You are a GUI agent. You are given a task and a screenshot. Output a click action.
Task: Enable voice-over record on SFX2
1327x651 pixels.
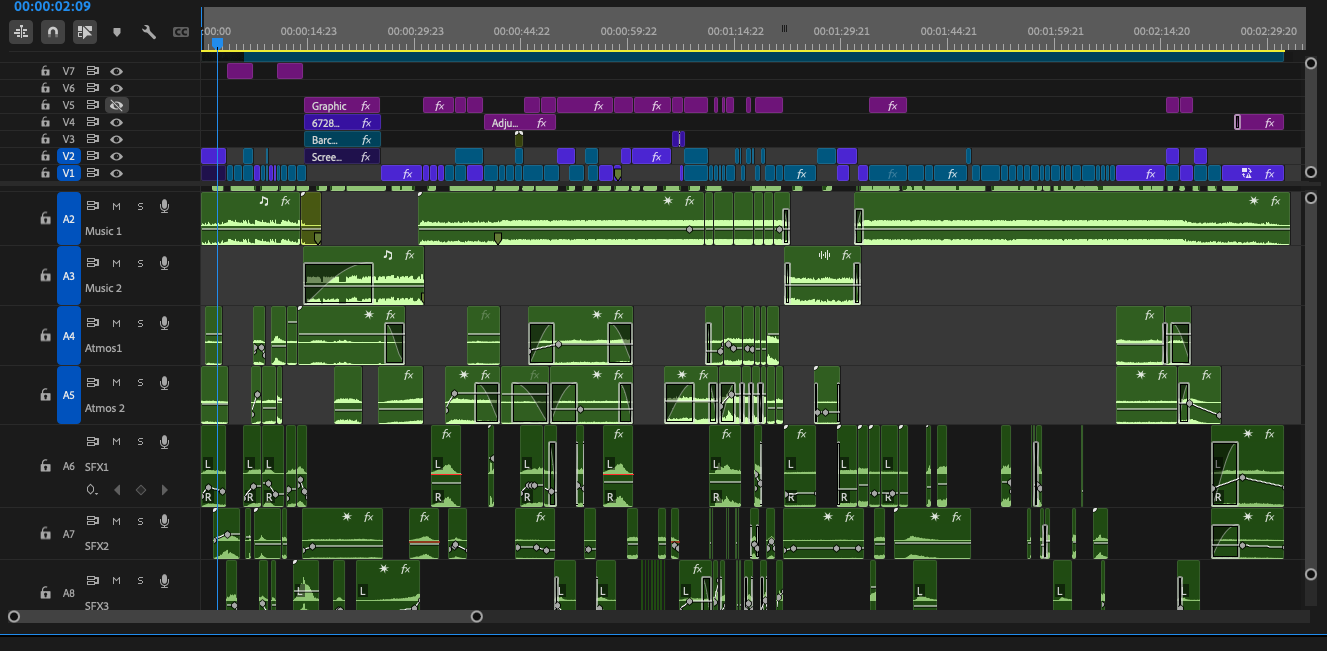[164, 520]
